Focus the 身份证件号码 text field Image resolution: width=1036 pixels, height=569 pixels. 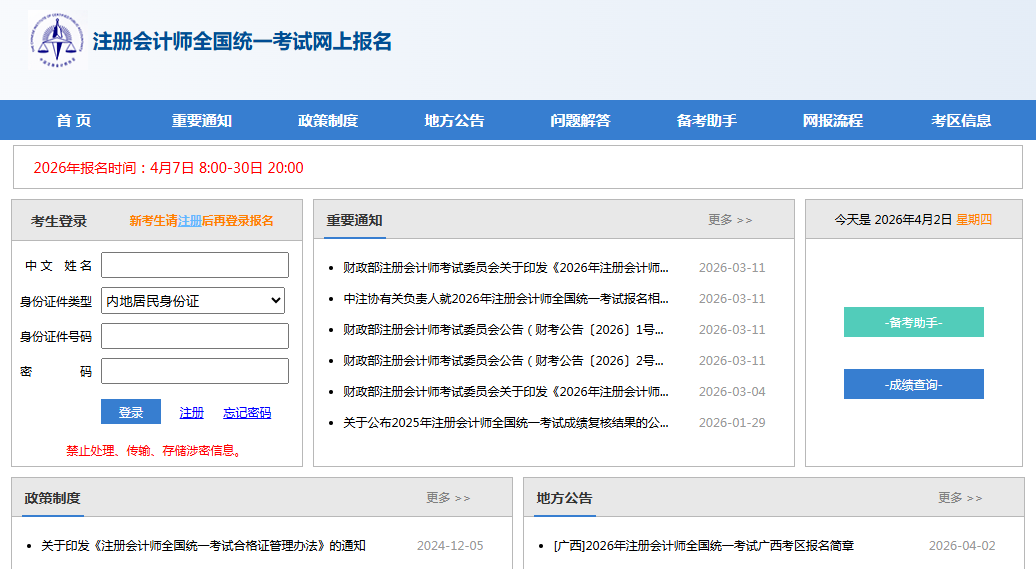click(194, 336)
